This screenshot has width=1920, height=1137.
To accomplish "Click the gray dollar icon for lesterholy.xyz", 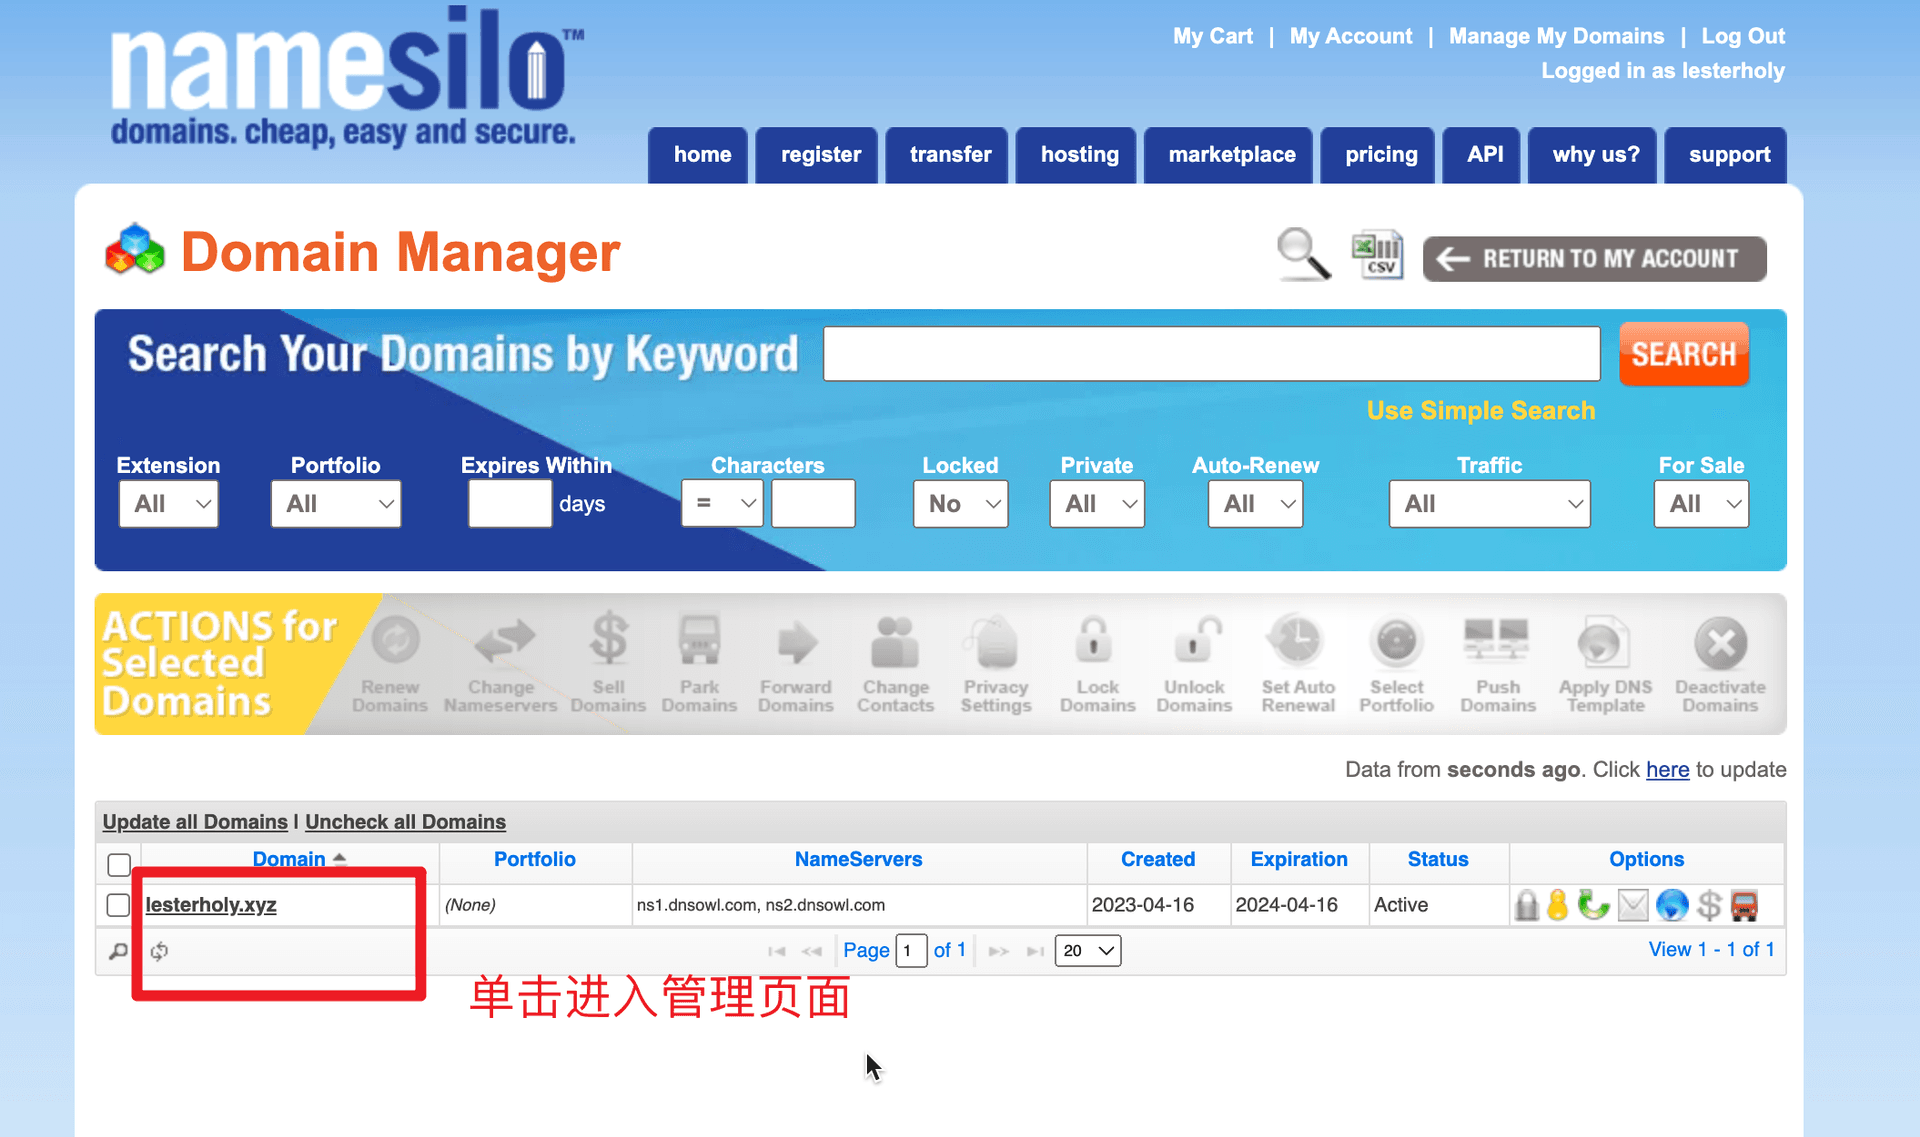I will (1709, 905).
